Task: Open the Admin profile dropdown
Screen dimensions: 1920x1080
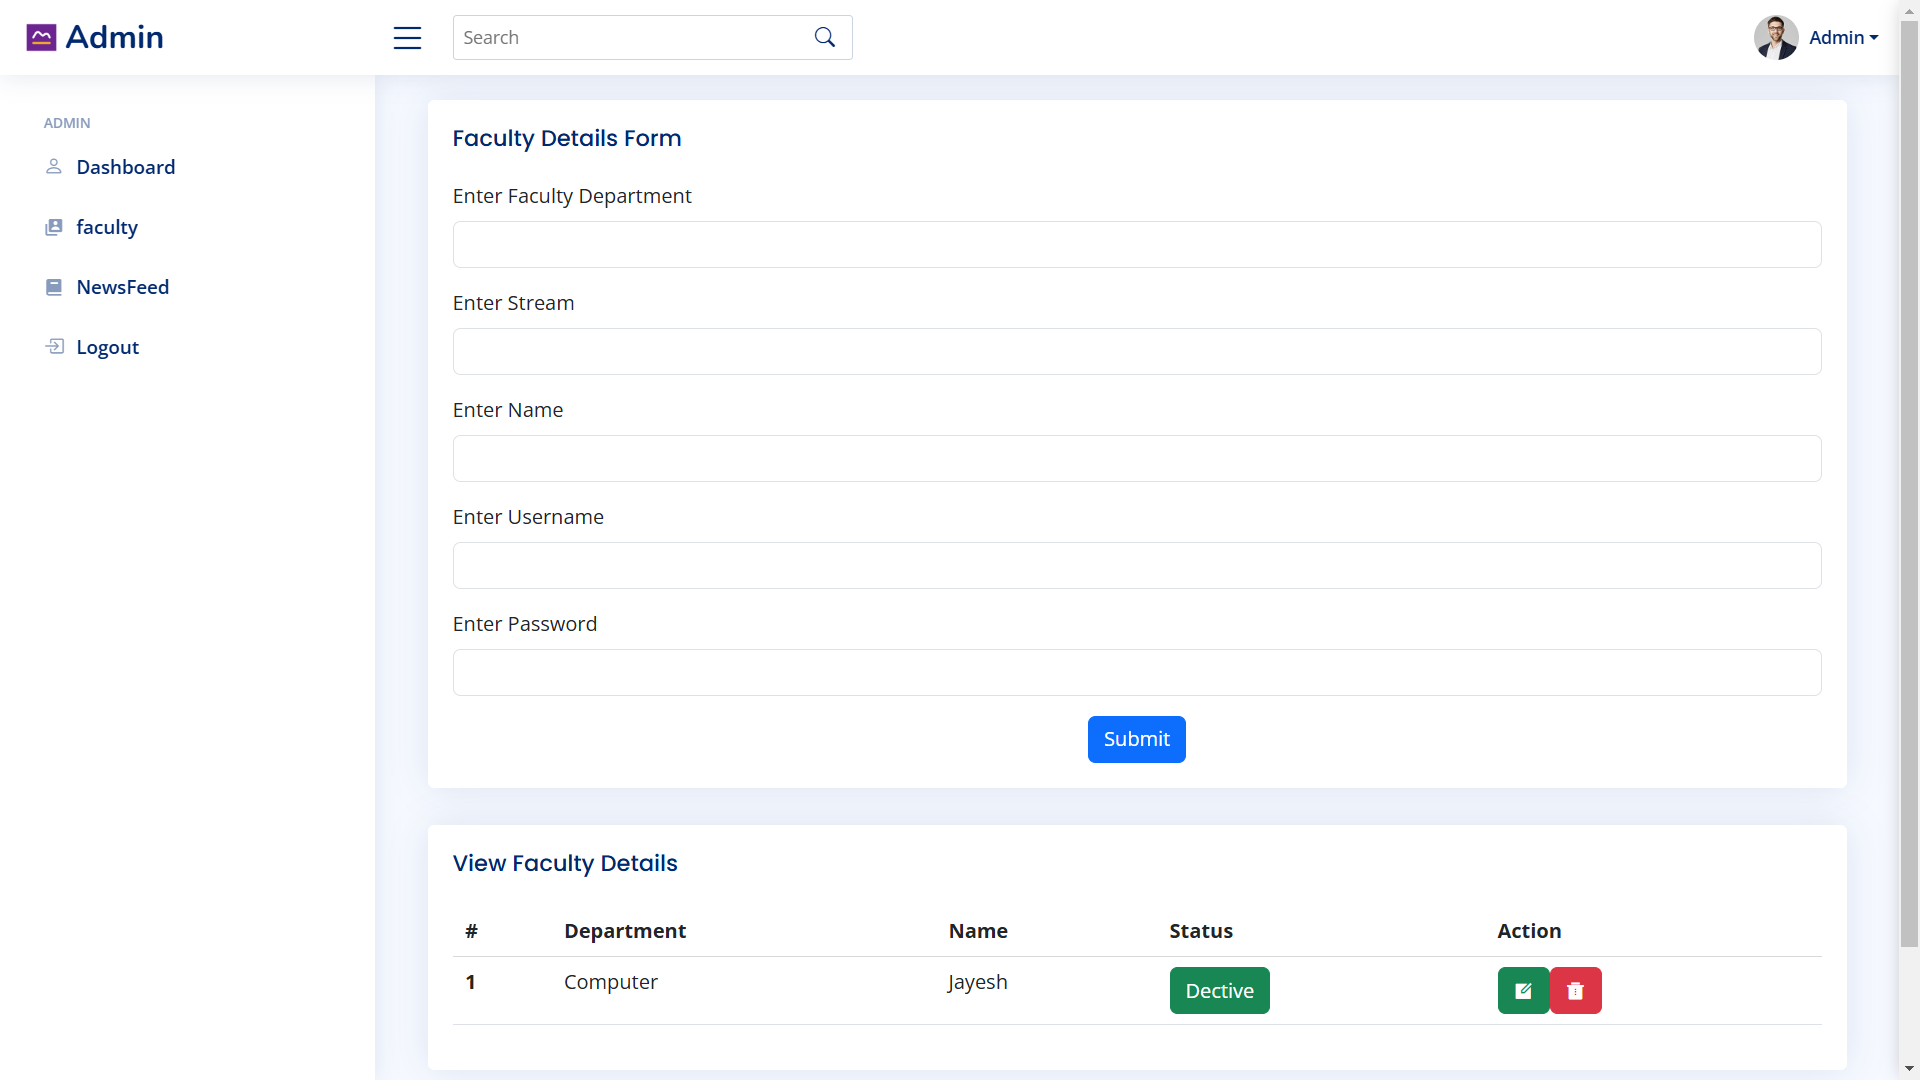Action: [x=1843, y=37]
